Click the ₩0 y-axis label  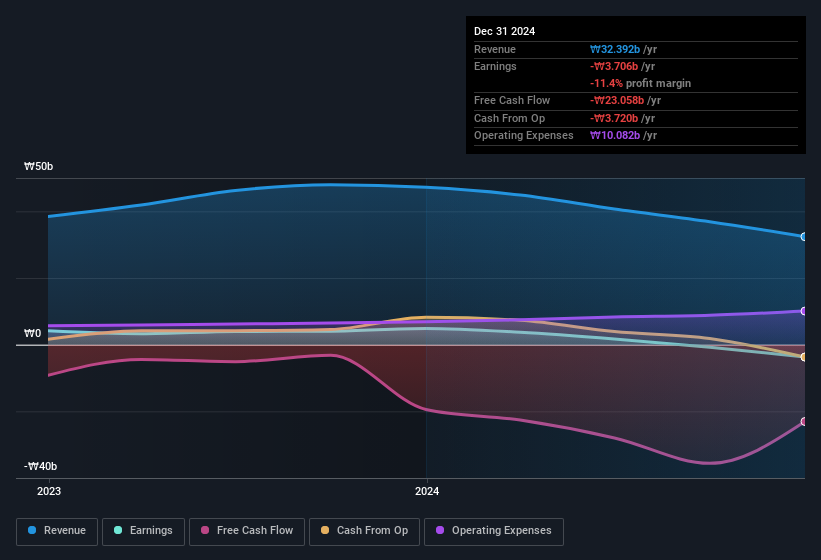coord(32,333)
